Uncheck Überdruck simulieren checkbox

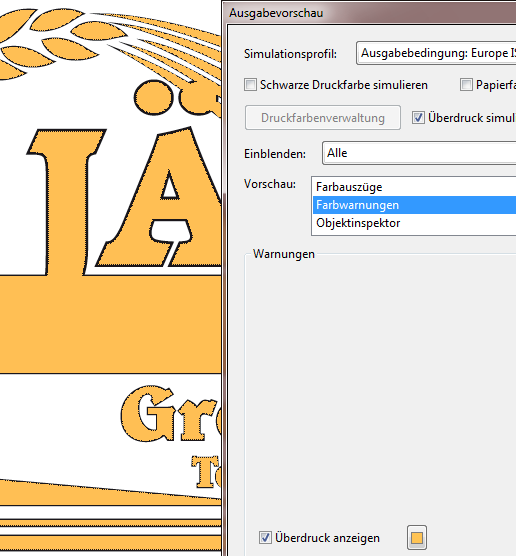(x=418, y=118)
